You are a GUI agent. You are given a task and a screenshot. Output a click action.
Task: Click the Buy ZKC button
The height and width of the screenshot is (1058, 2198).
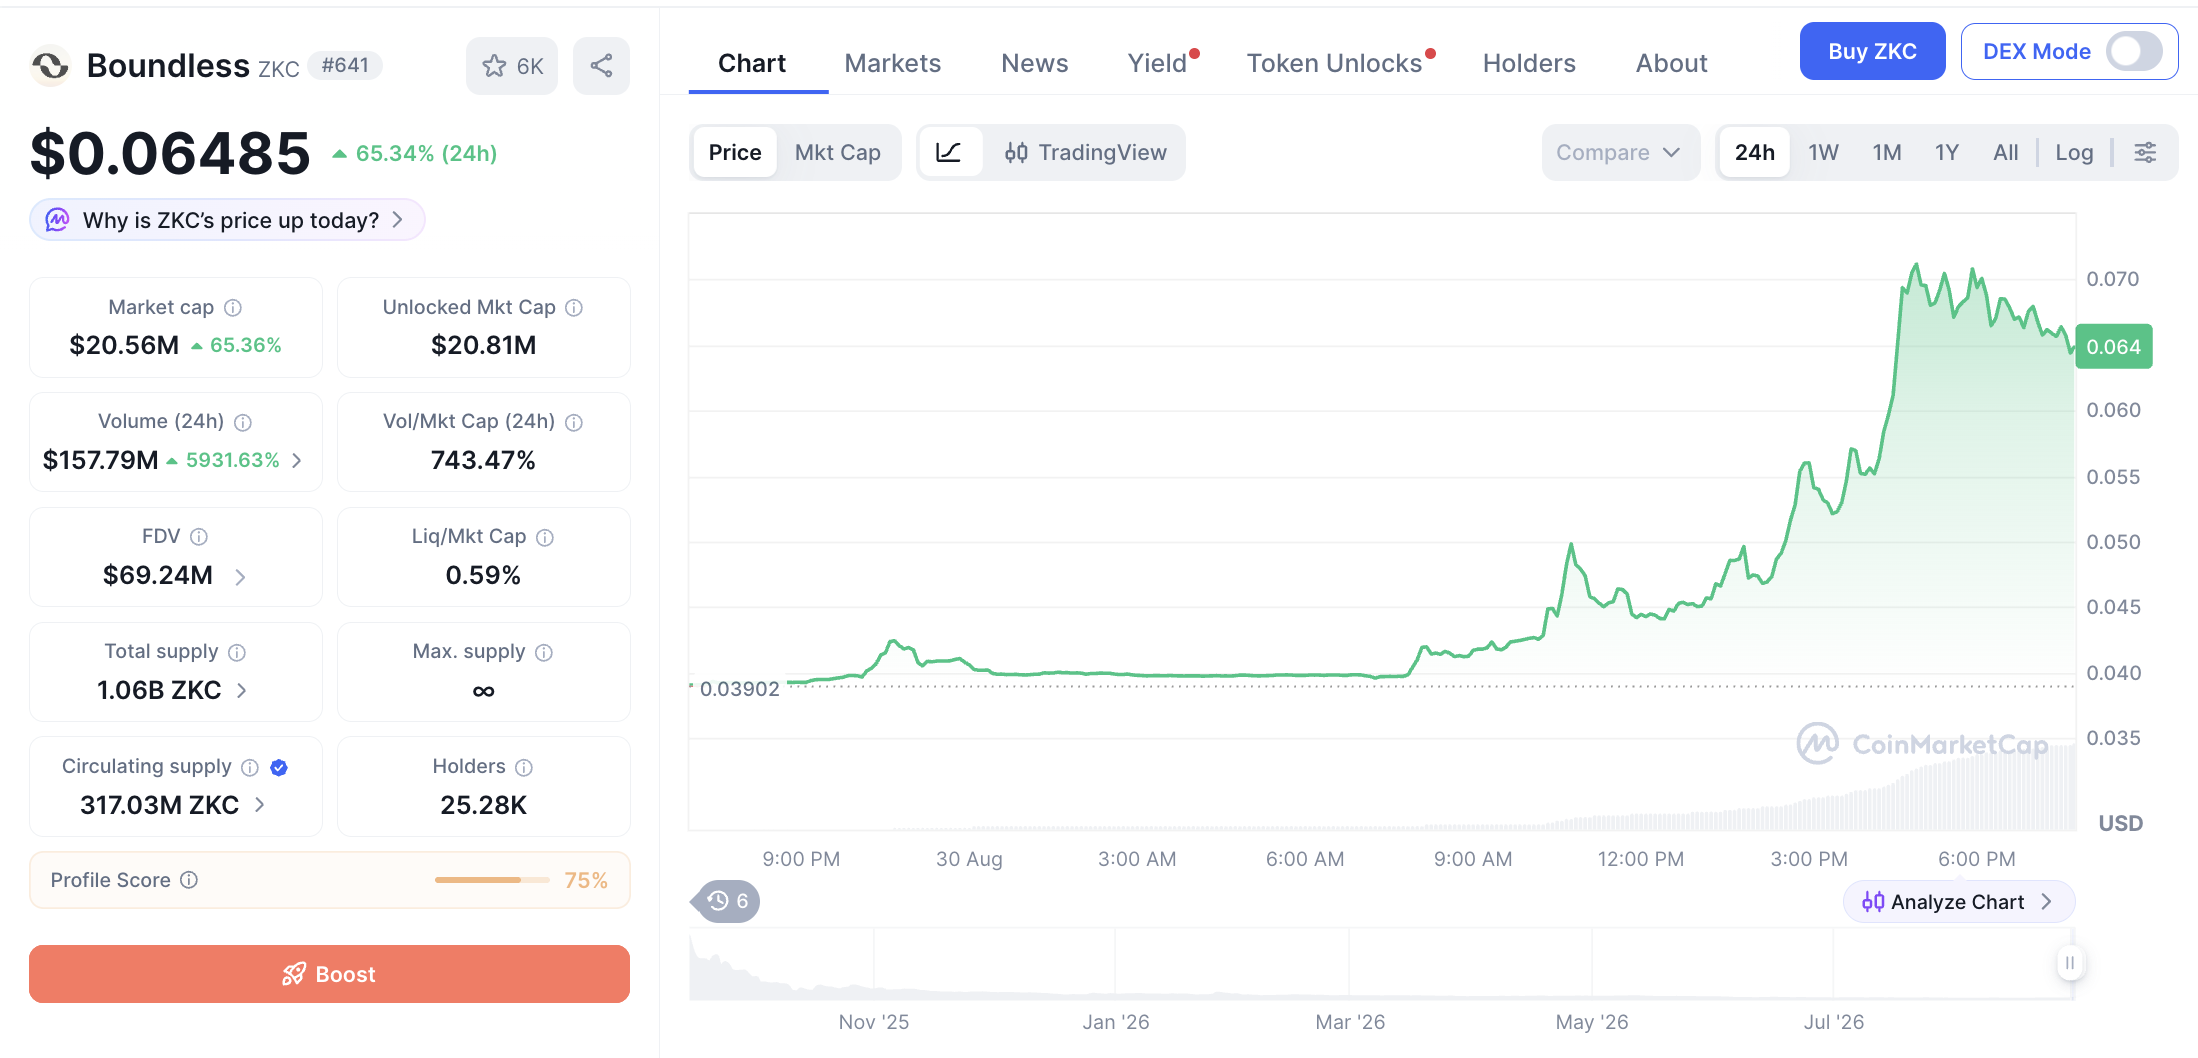[1872, 51]
